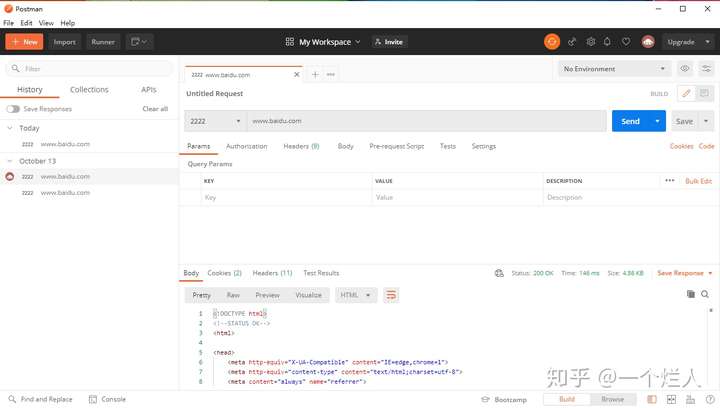The width and height of the screenshot is (720, 408).
Task: Switch to the APIs tab
Action: [149, 89]
